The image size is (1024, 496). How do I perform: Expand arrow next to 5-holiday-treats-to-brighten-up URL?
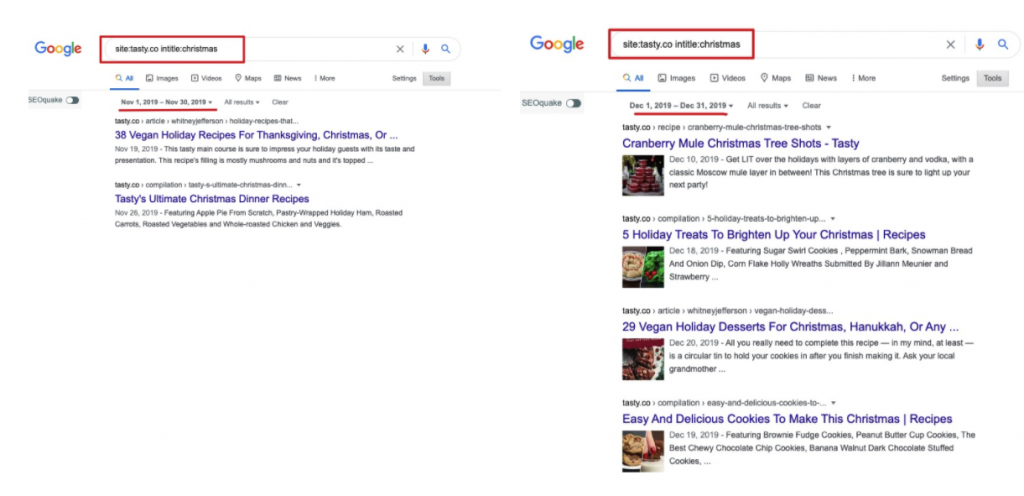coord(833,219)
